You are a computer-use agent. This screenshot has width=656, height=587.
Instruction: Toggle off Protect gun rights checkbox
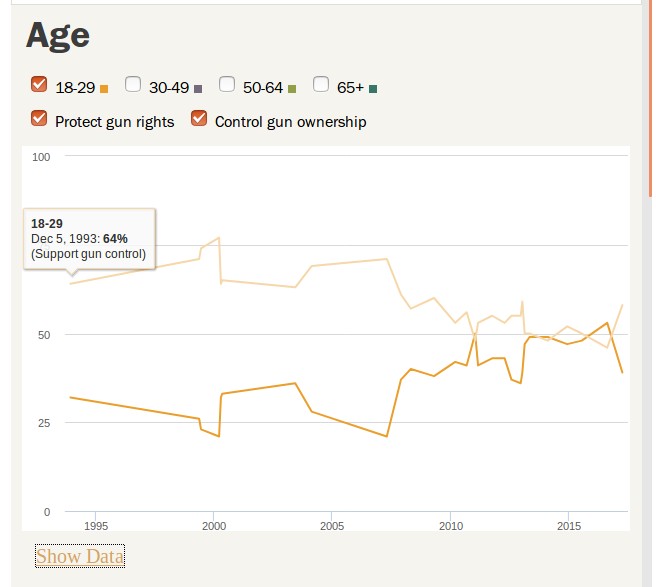click(40, 119)
